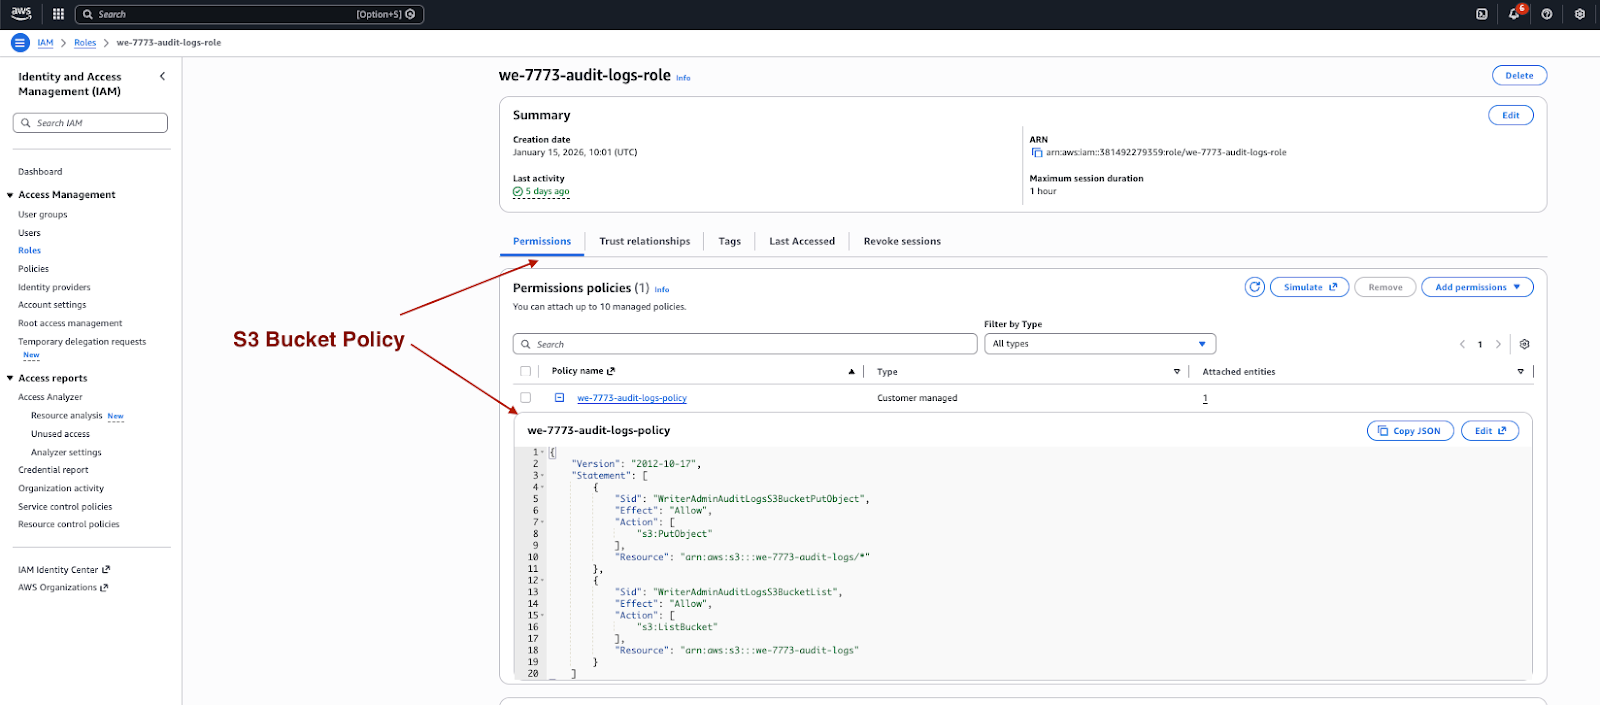Open the Tags tab

pos(730,241)
